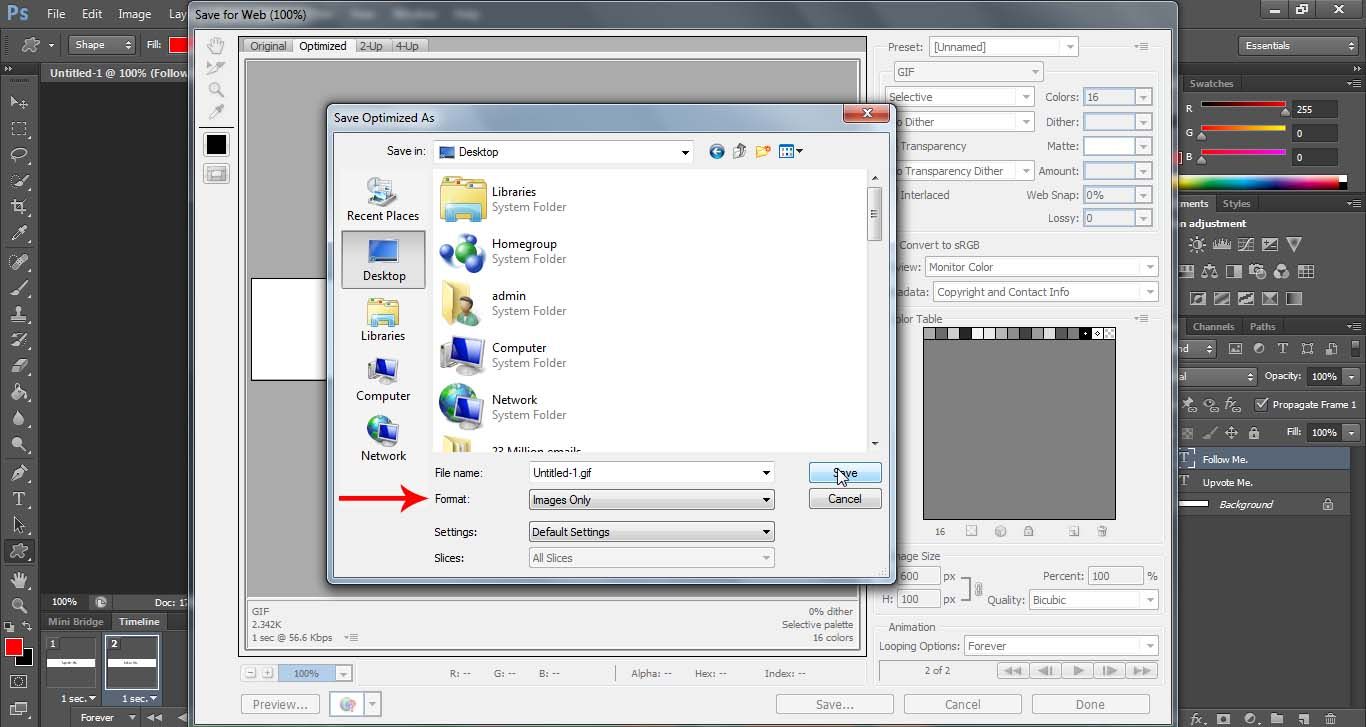Switch to the Mini Bridge tab

pyautogui.click(x=76, y=621)
